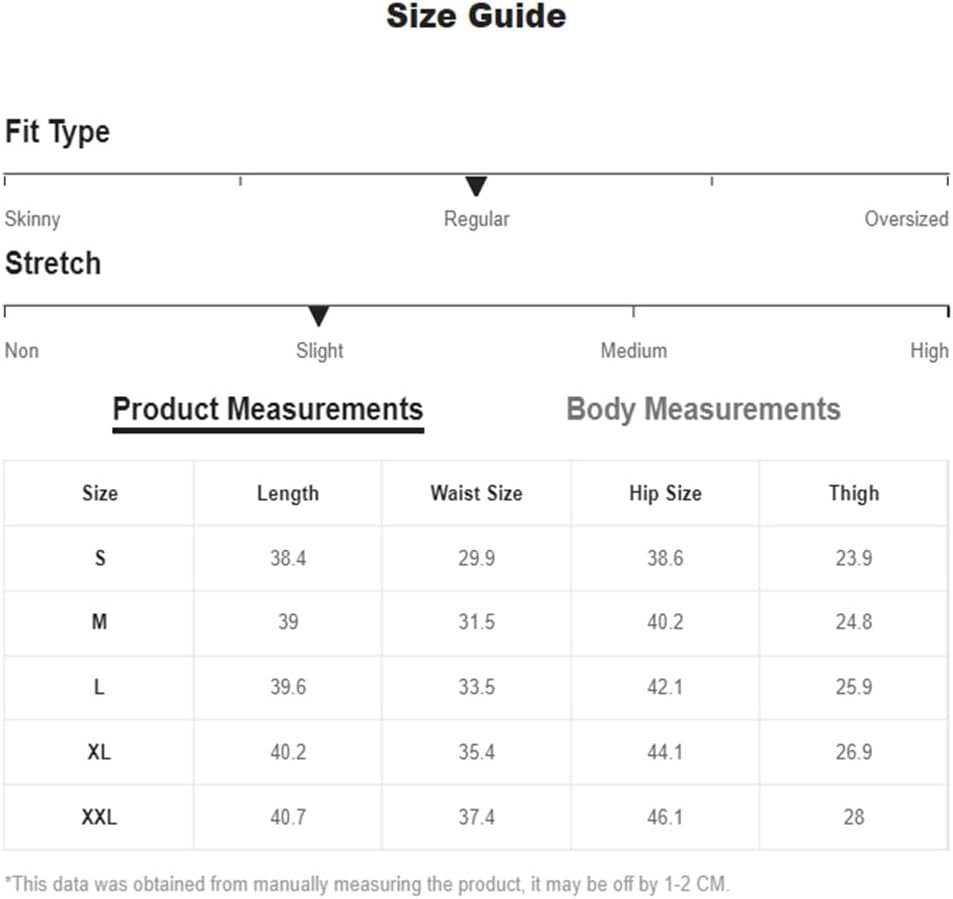Image resolution: width=953 pixels, height=899 pixels.
Task: Click the Fit Type triangle marker at Regular
Action: pos(476,186)
